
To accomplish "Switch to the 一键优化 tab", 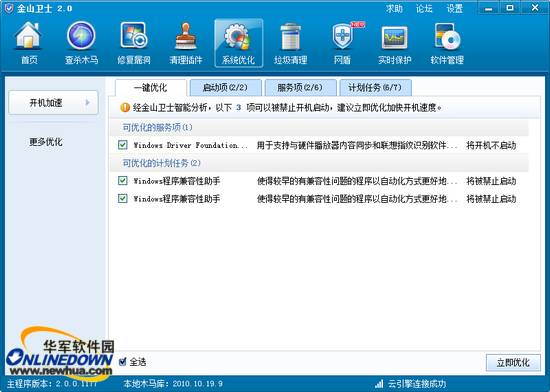I will click(151, 87).
